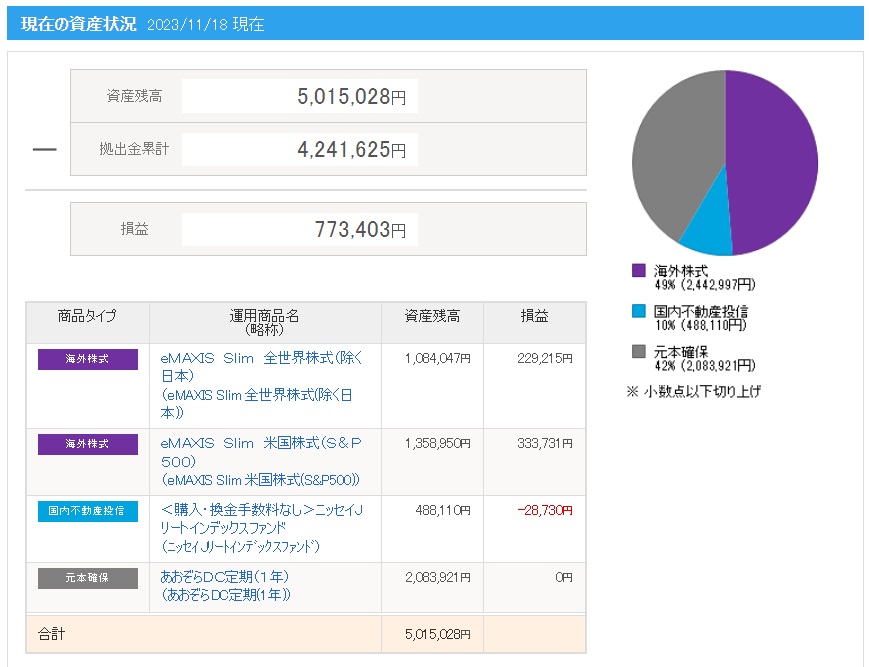The height and width of the screenshot is (667, 869).
Task: Click the 拠出金累計 value 4,241,625円 field
Action: click(x=299, y=149)
